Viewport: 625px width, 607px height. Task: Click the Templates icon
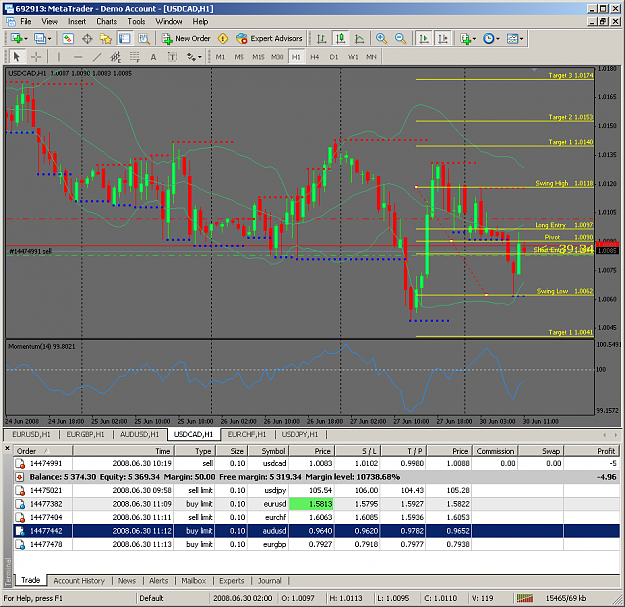tap(512, 39)
